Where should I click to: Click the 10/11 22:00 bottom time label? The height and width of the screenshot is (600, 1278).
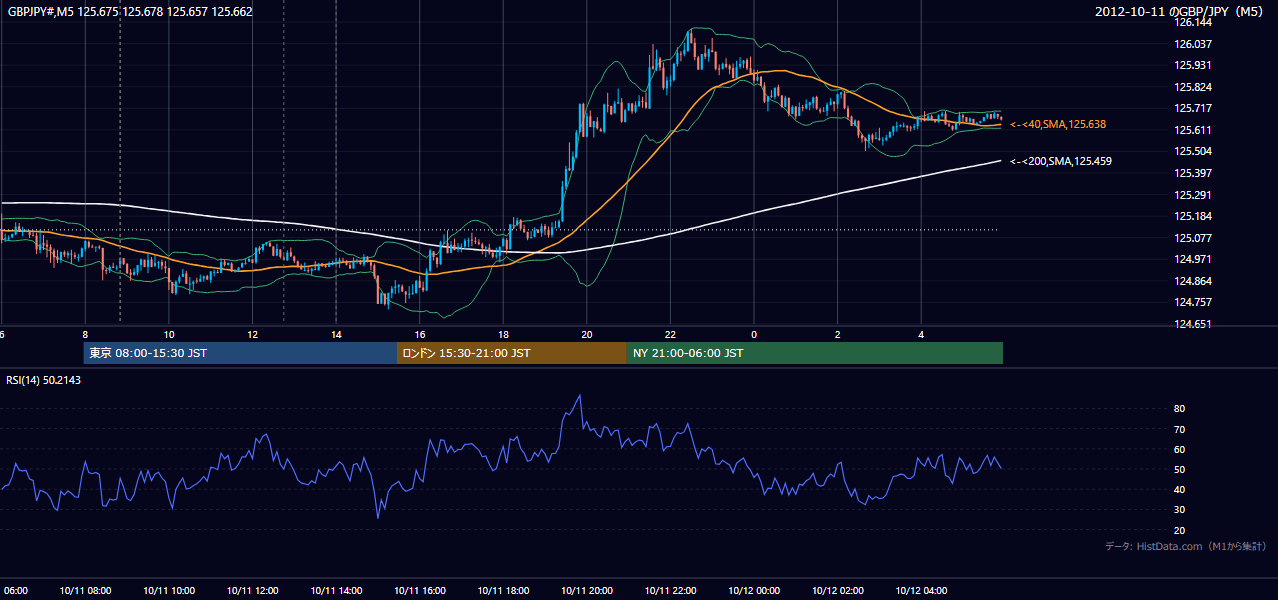pos(670,591)
